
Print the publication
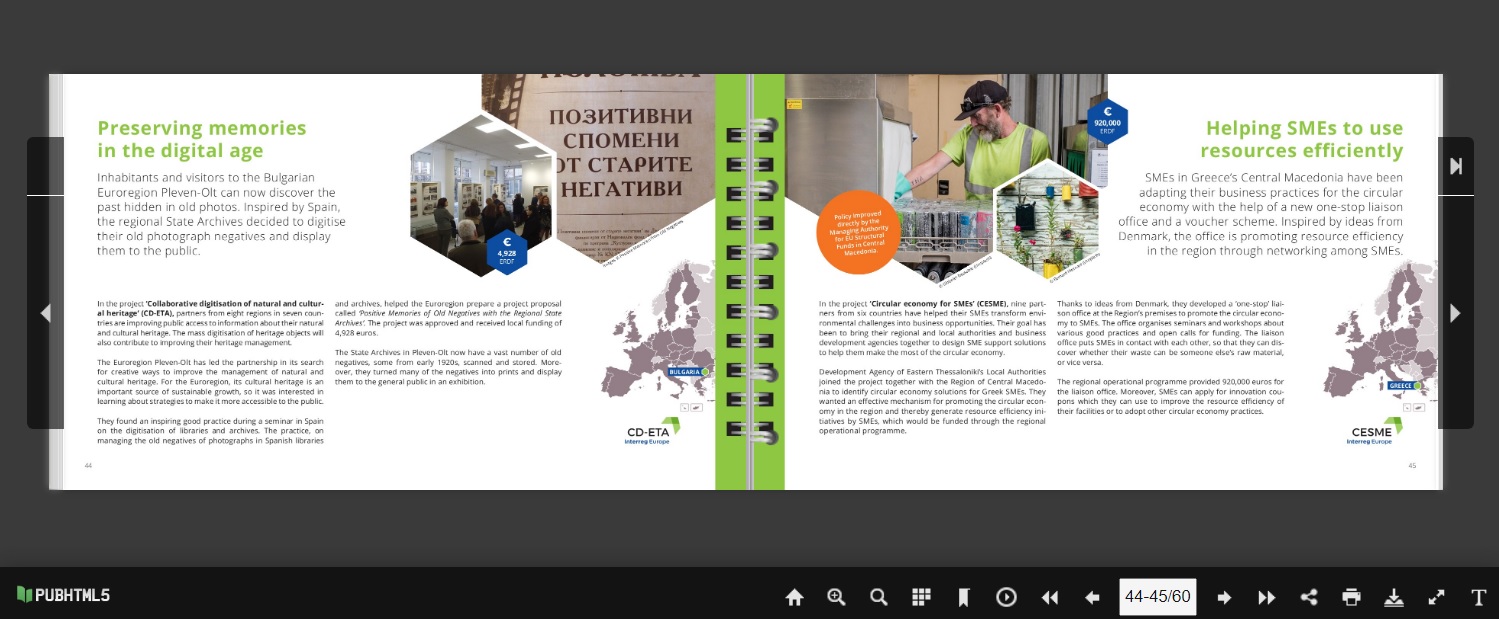[1351, 597]
